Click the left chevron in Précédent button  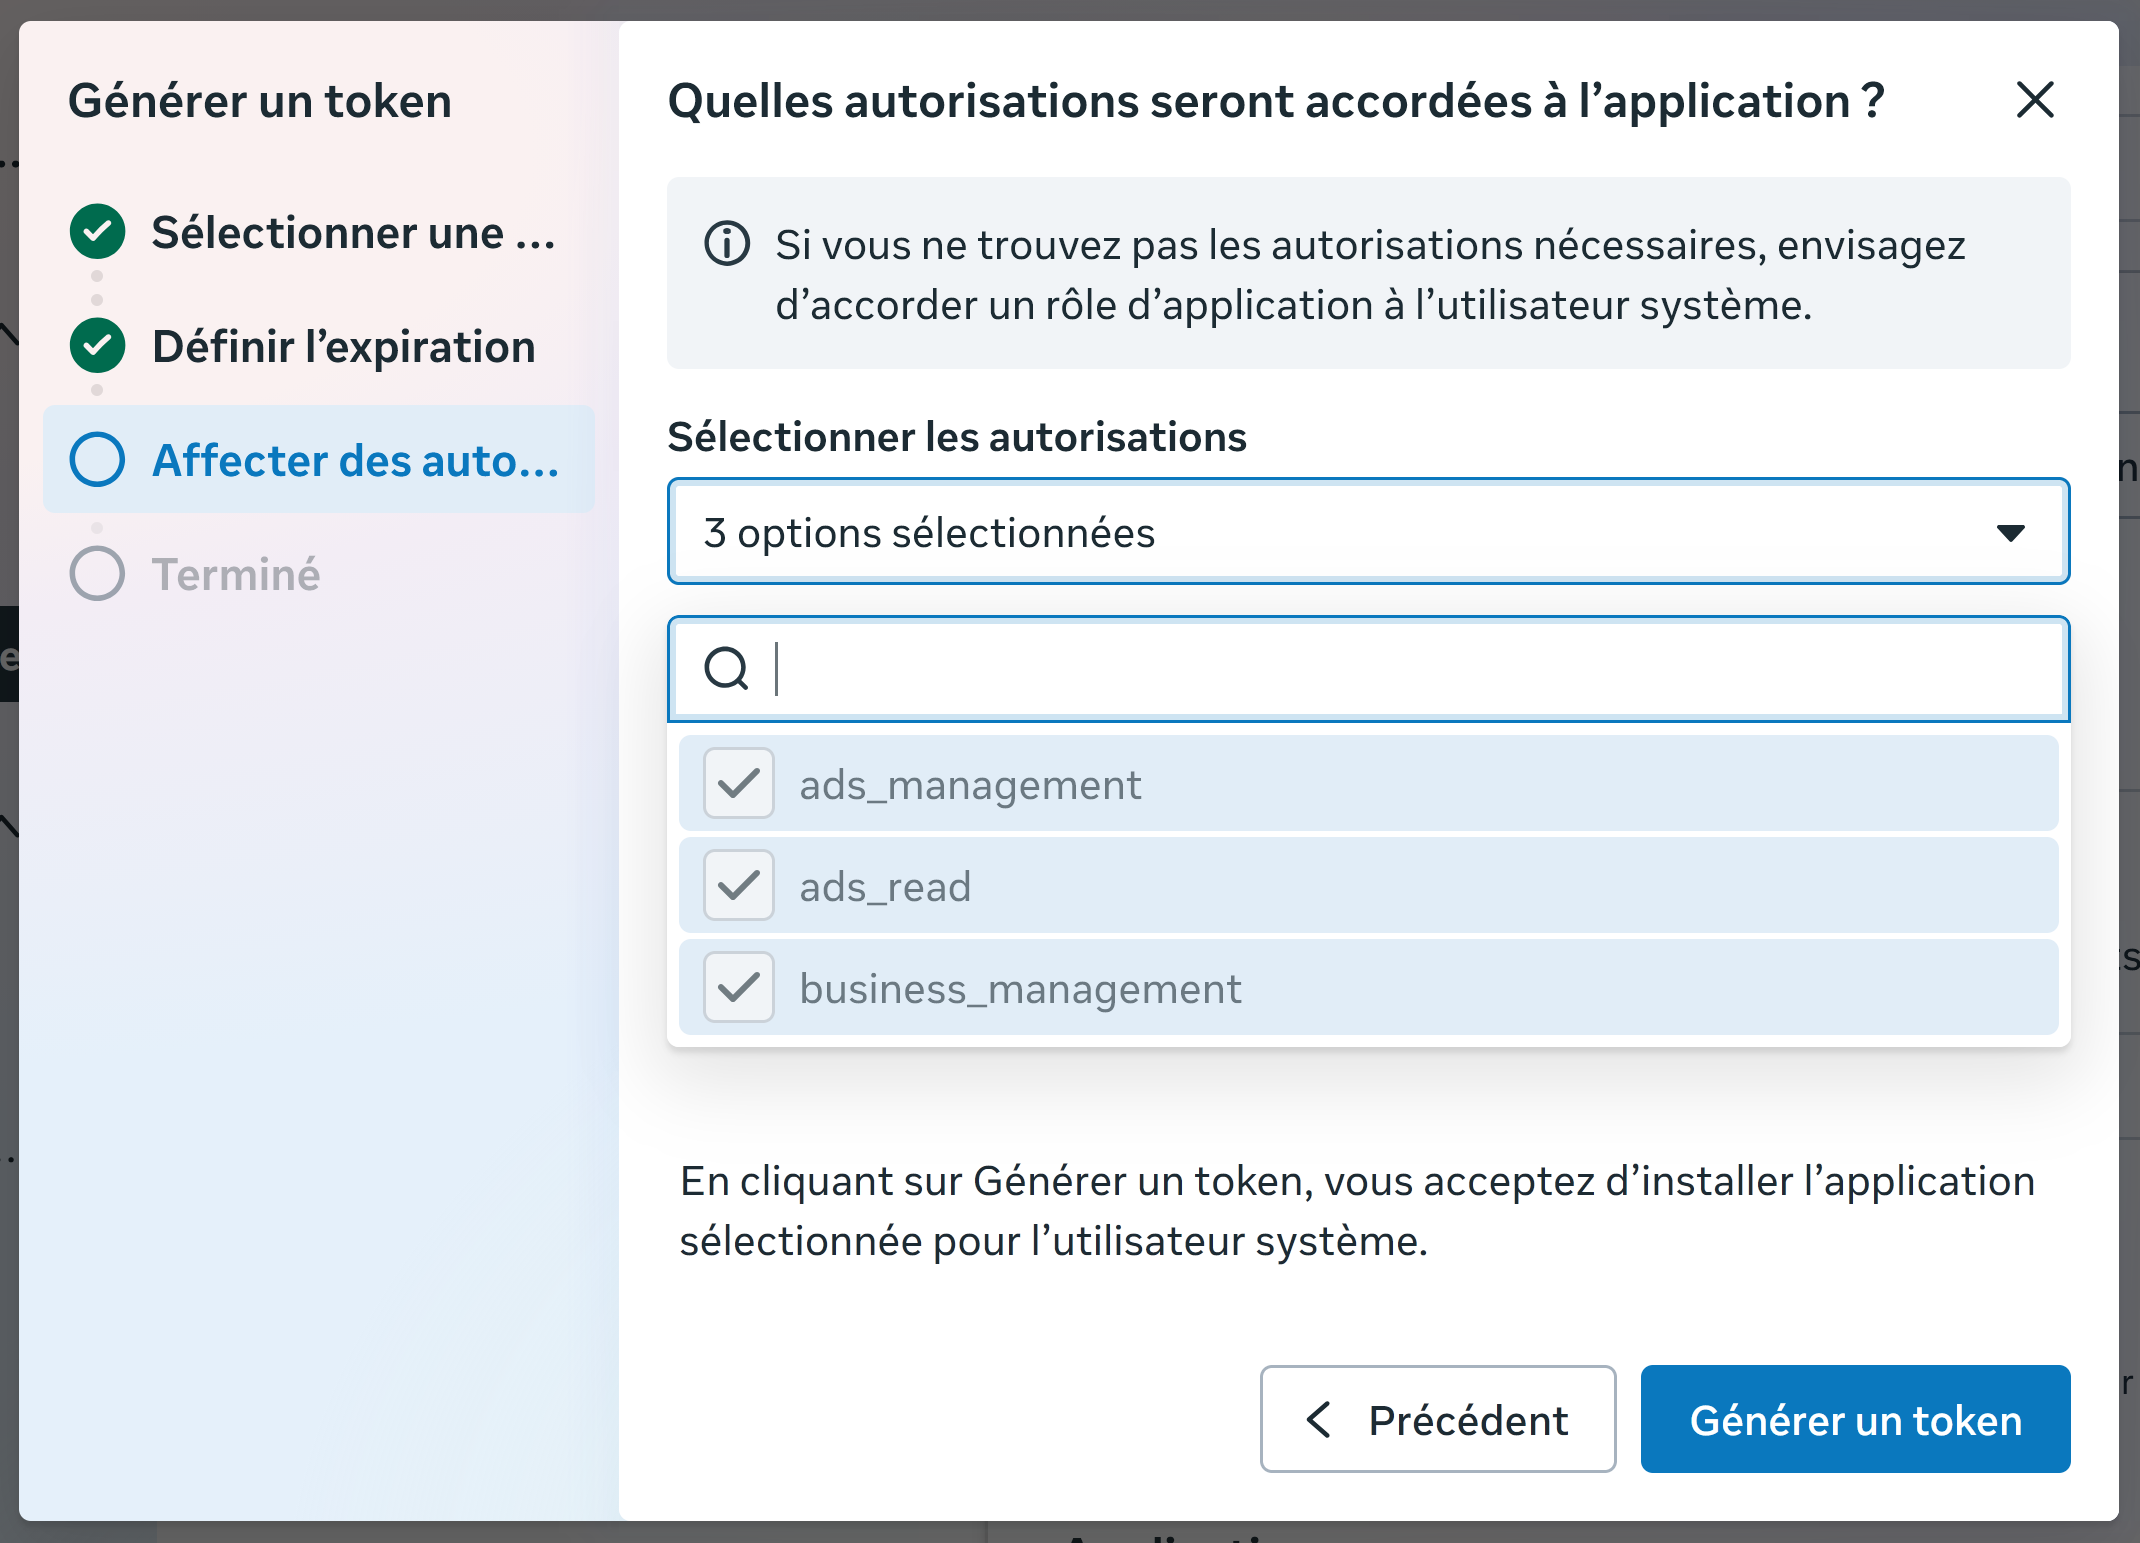[1319, 1419]
